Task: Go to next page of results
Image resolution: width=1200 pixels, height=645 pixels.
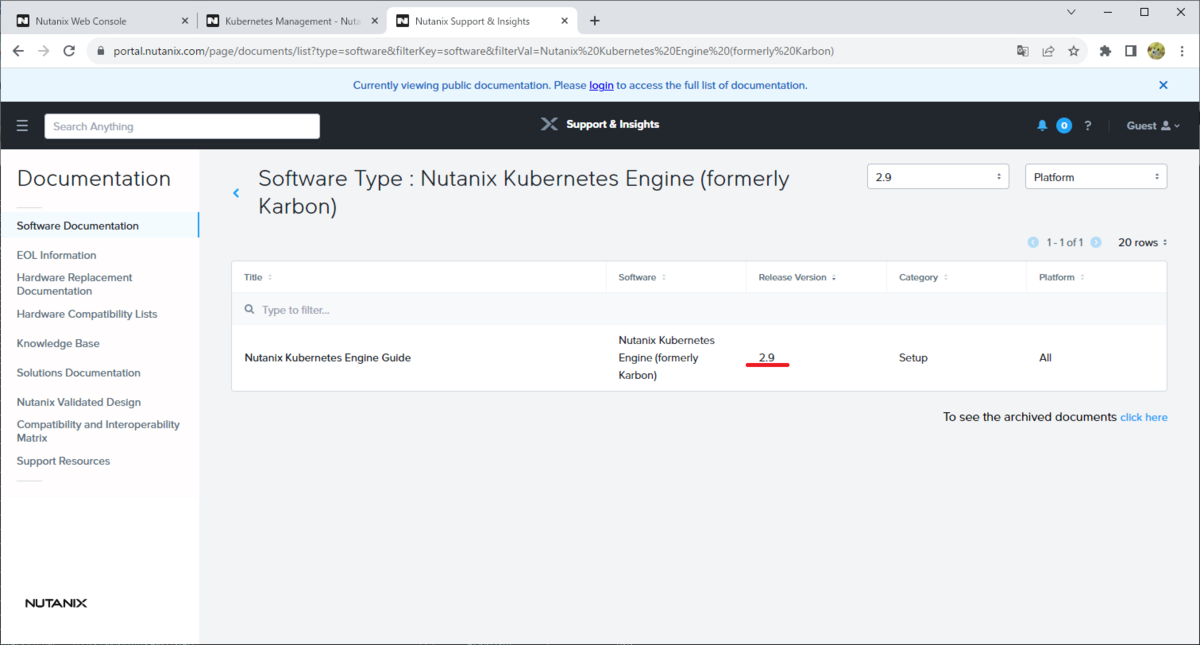Action: [1096, 243]
